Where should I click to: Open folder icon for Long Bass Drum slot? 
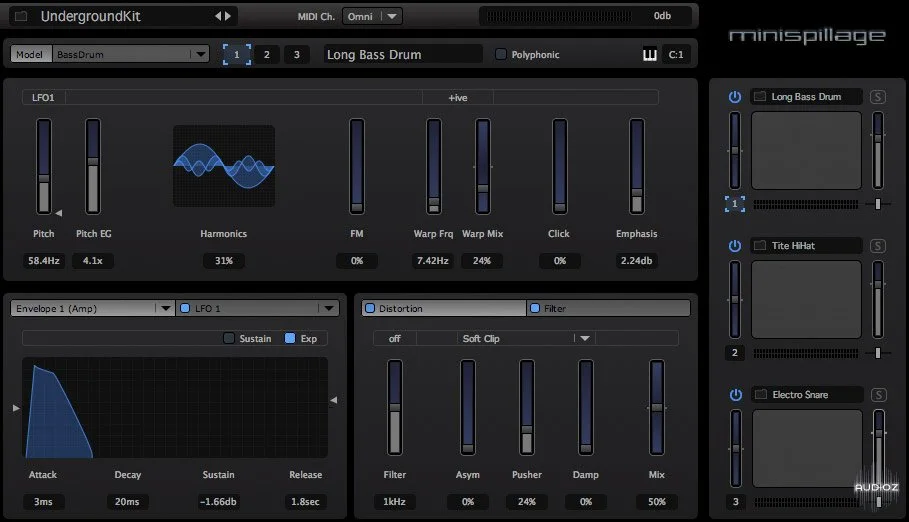760,97
